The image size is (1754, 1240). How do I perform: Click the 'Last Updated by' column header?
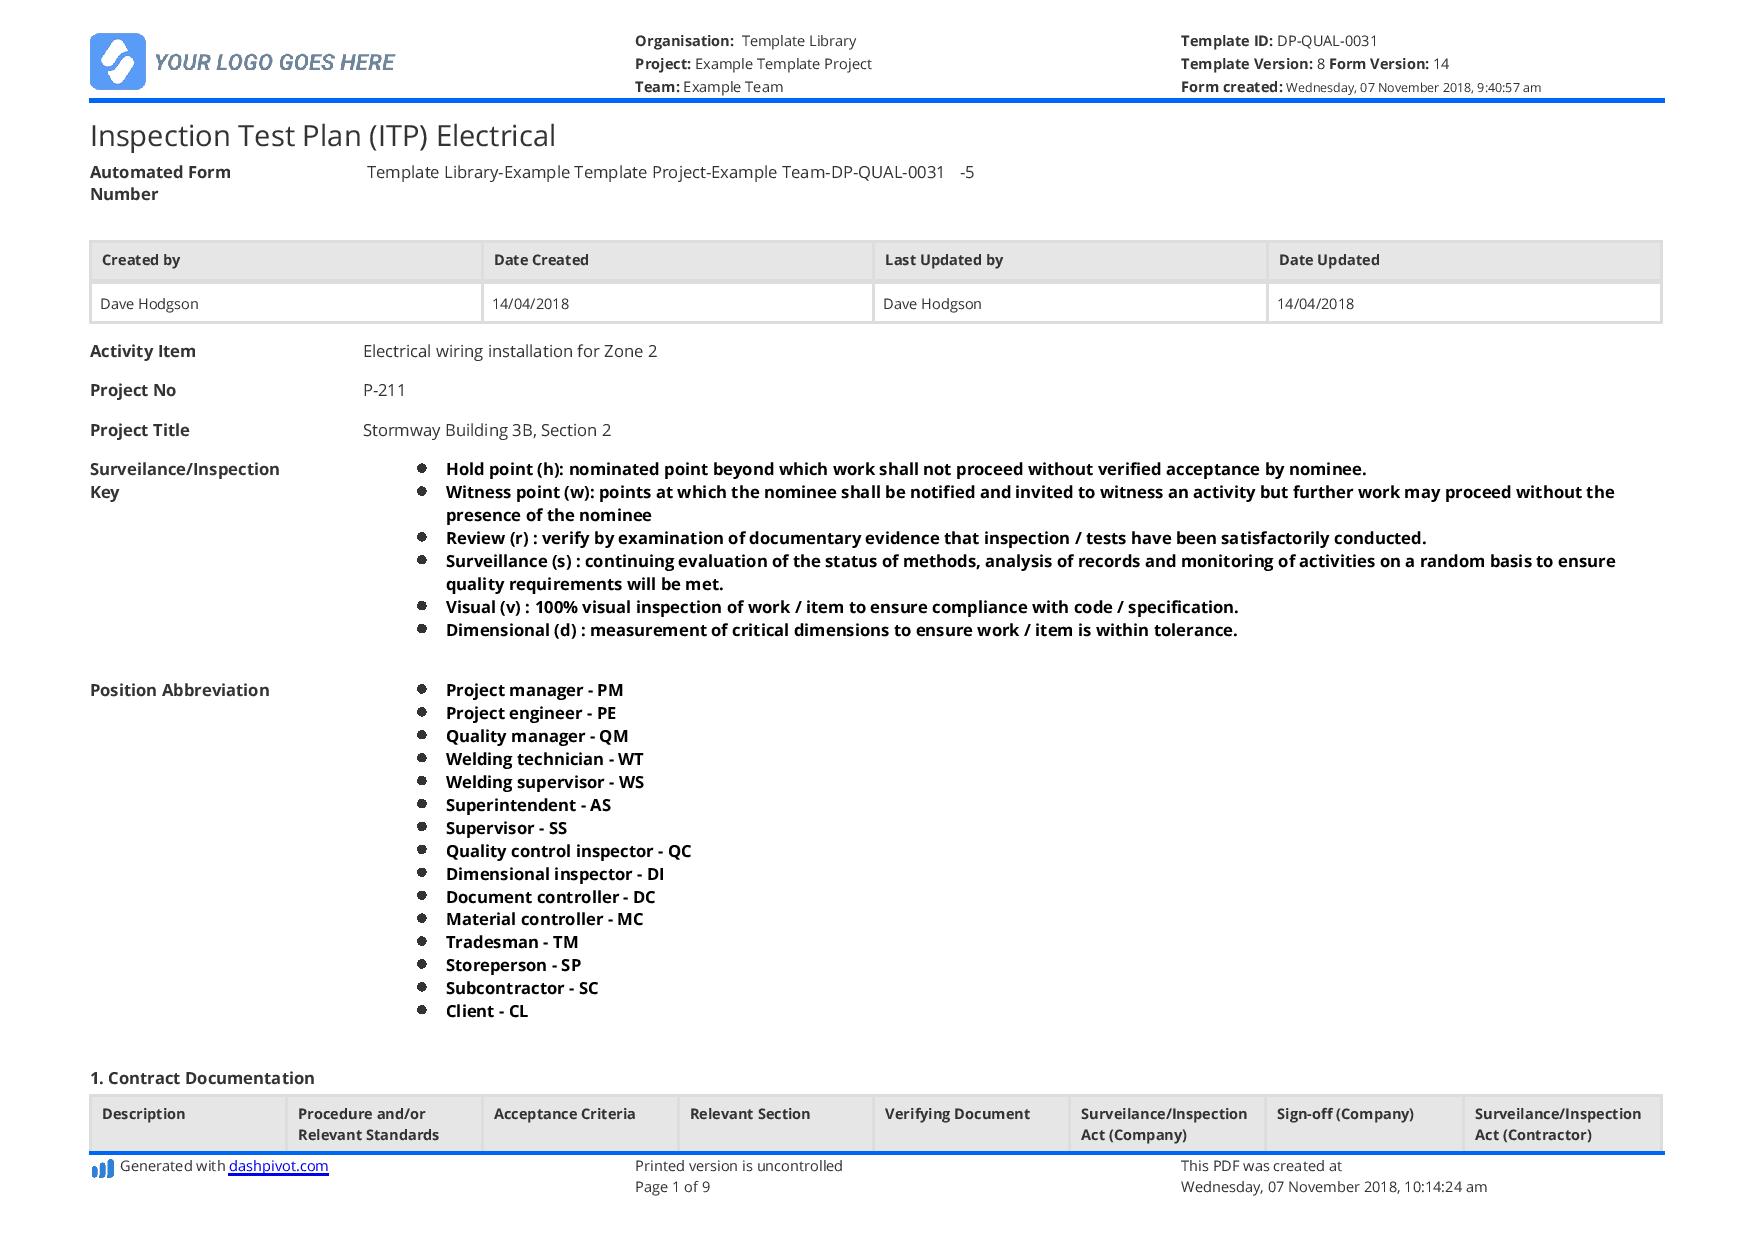coord(943,260)
